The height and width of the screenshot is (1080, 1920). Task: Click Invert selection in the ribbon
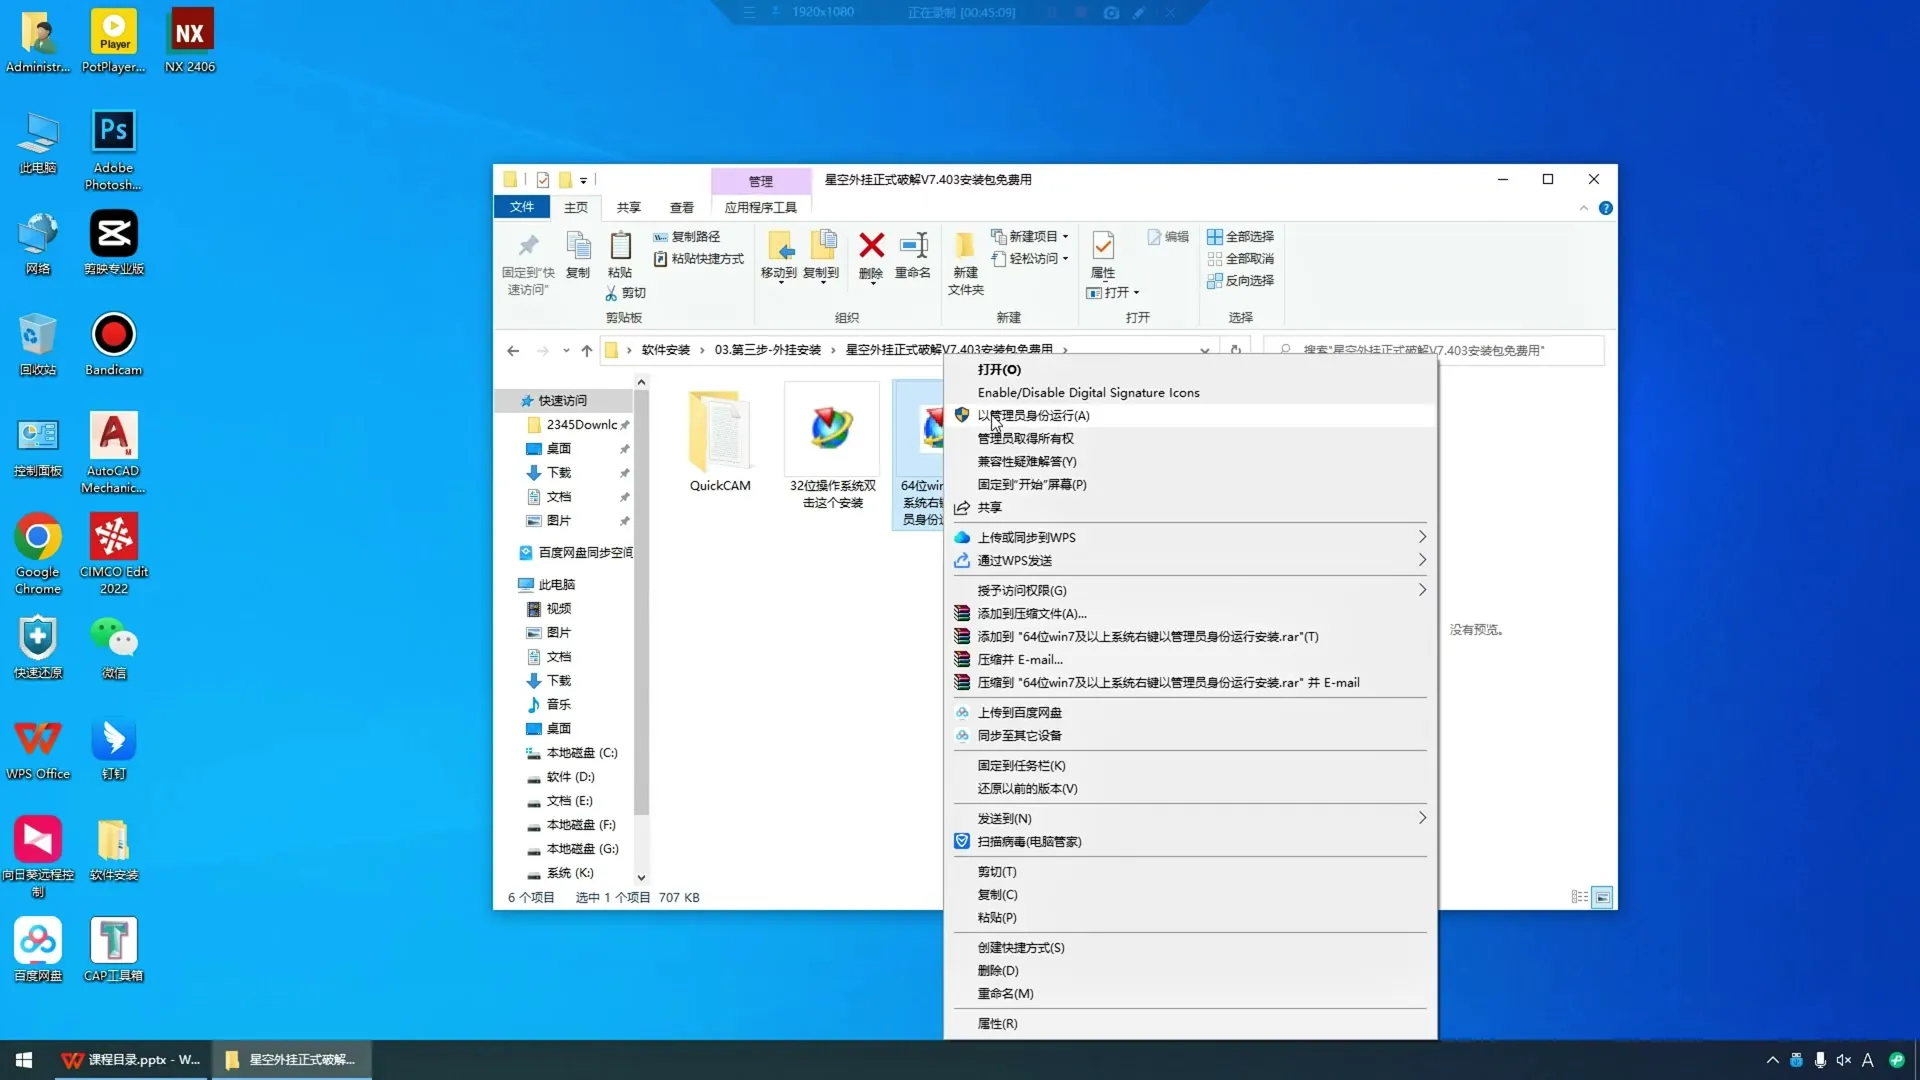click(1240, 281)
